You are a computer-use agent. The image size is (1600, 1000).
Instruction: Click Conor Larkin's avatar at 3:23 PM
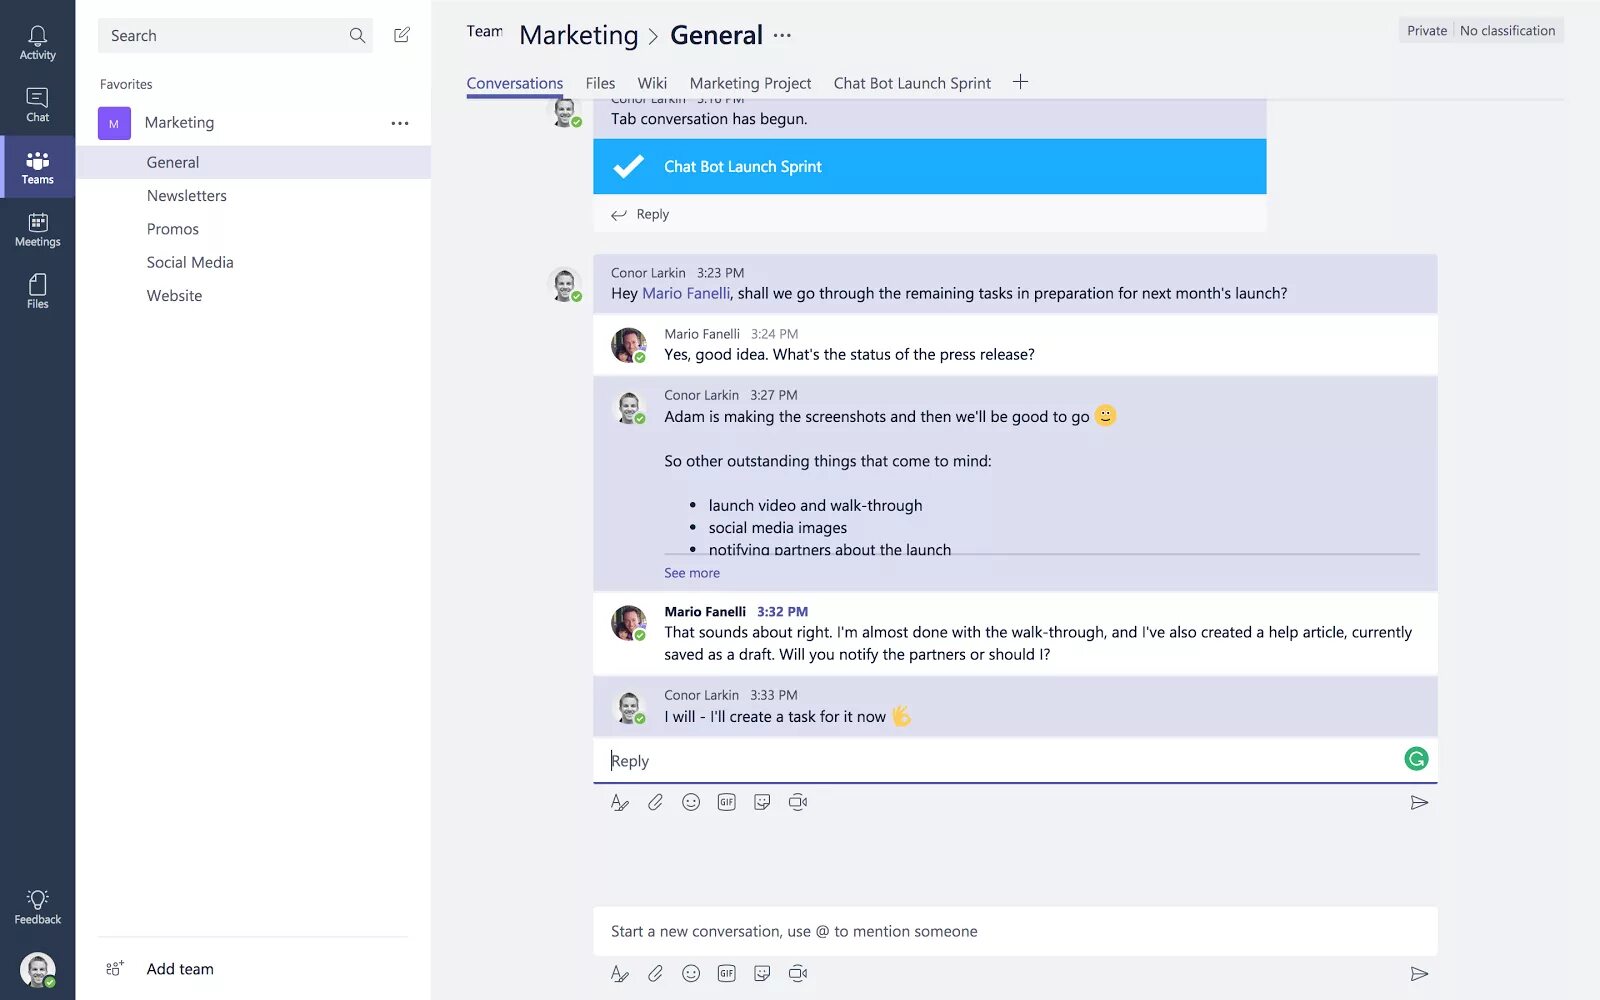click(x=565, y=284)
